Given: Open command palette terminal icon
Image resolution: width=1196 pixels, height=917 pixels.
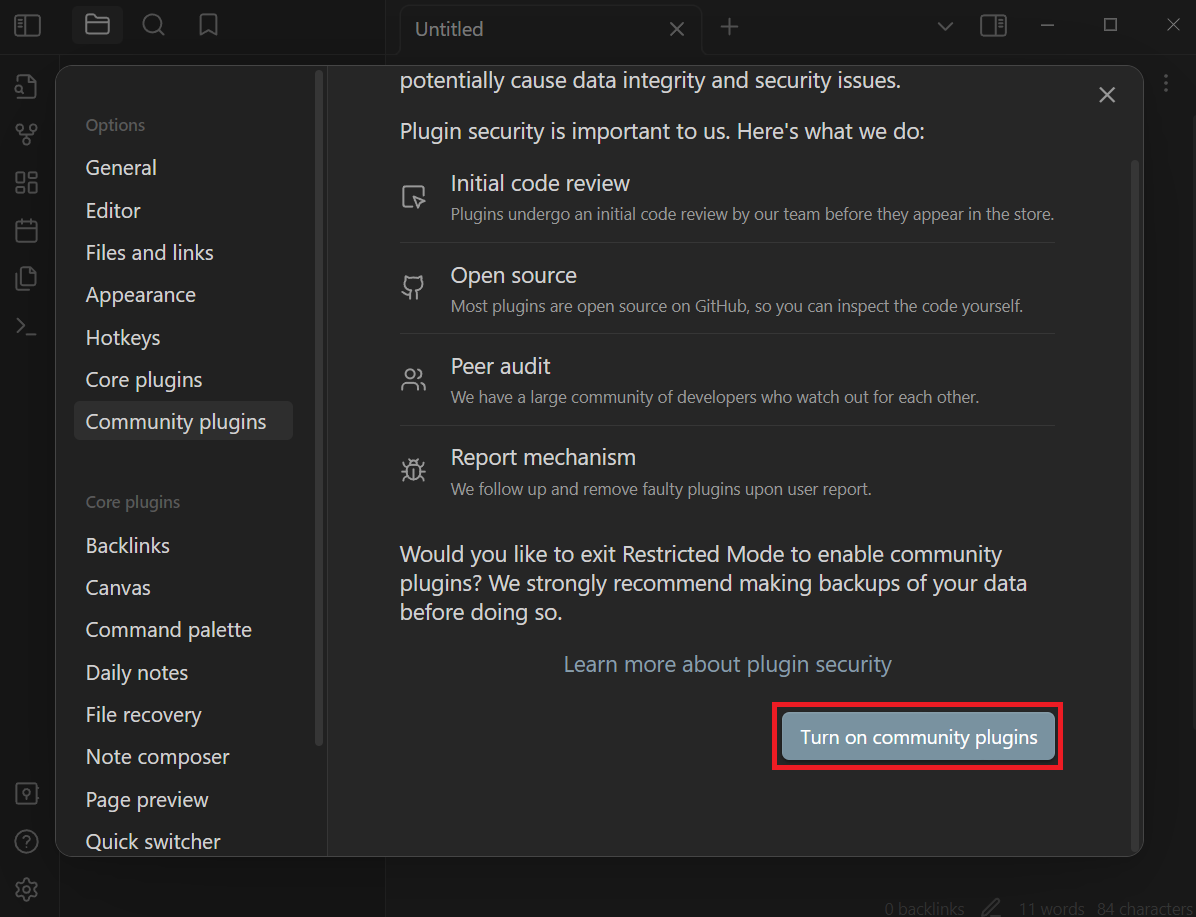Looking at the screenshot, I should 27,327.
